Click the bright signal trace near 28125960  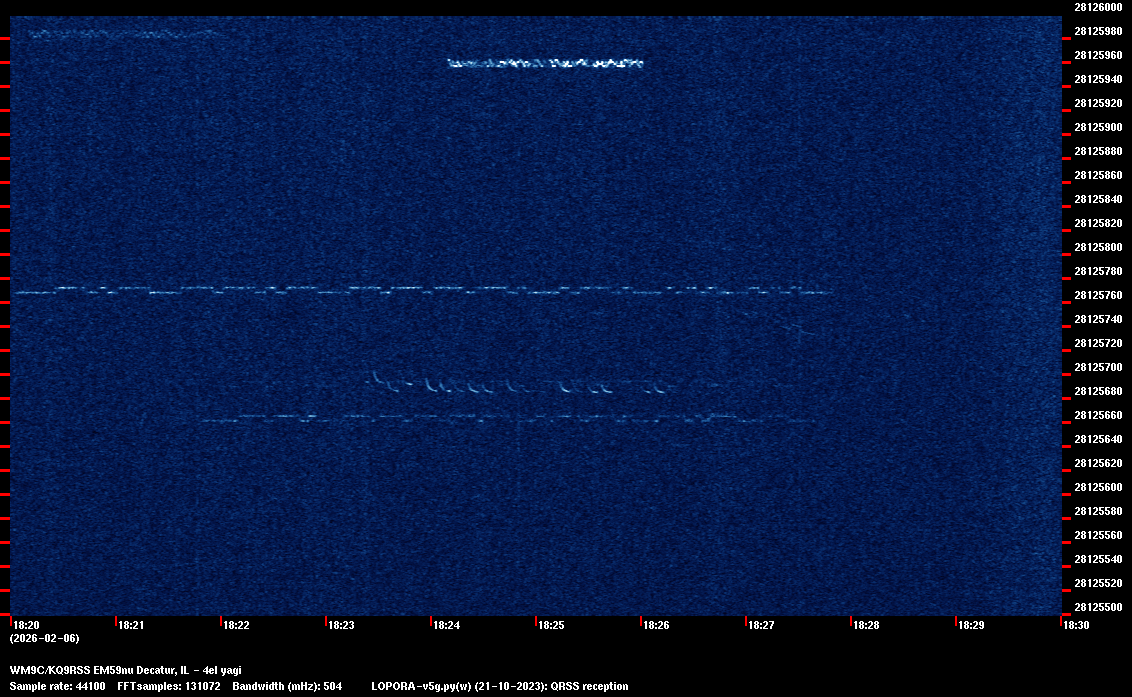545,63
